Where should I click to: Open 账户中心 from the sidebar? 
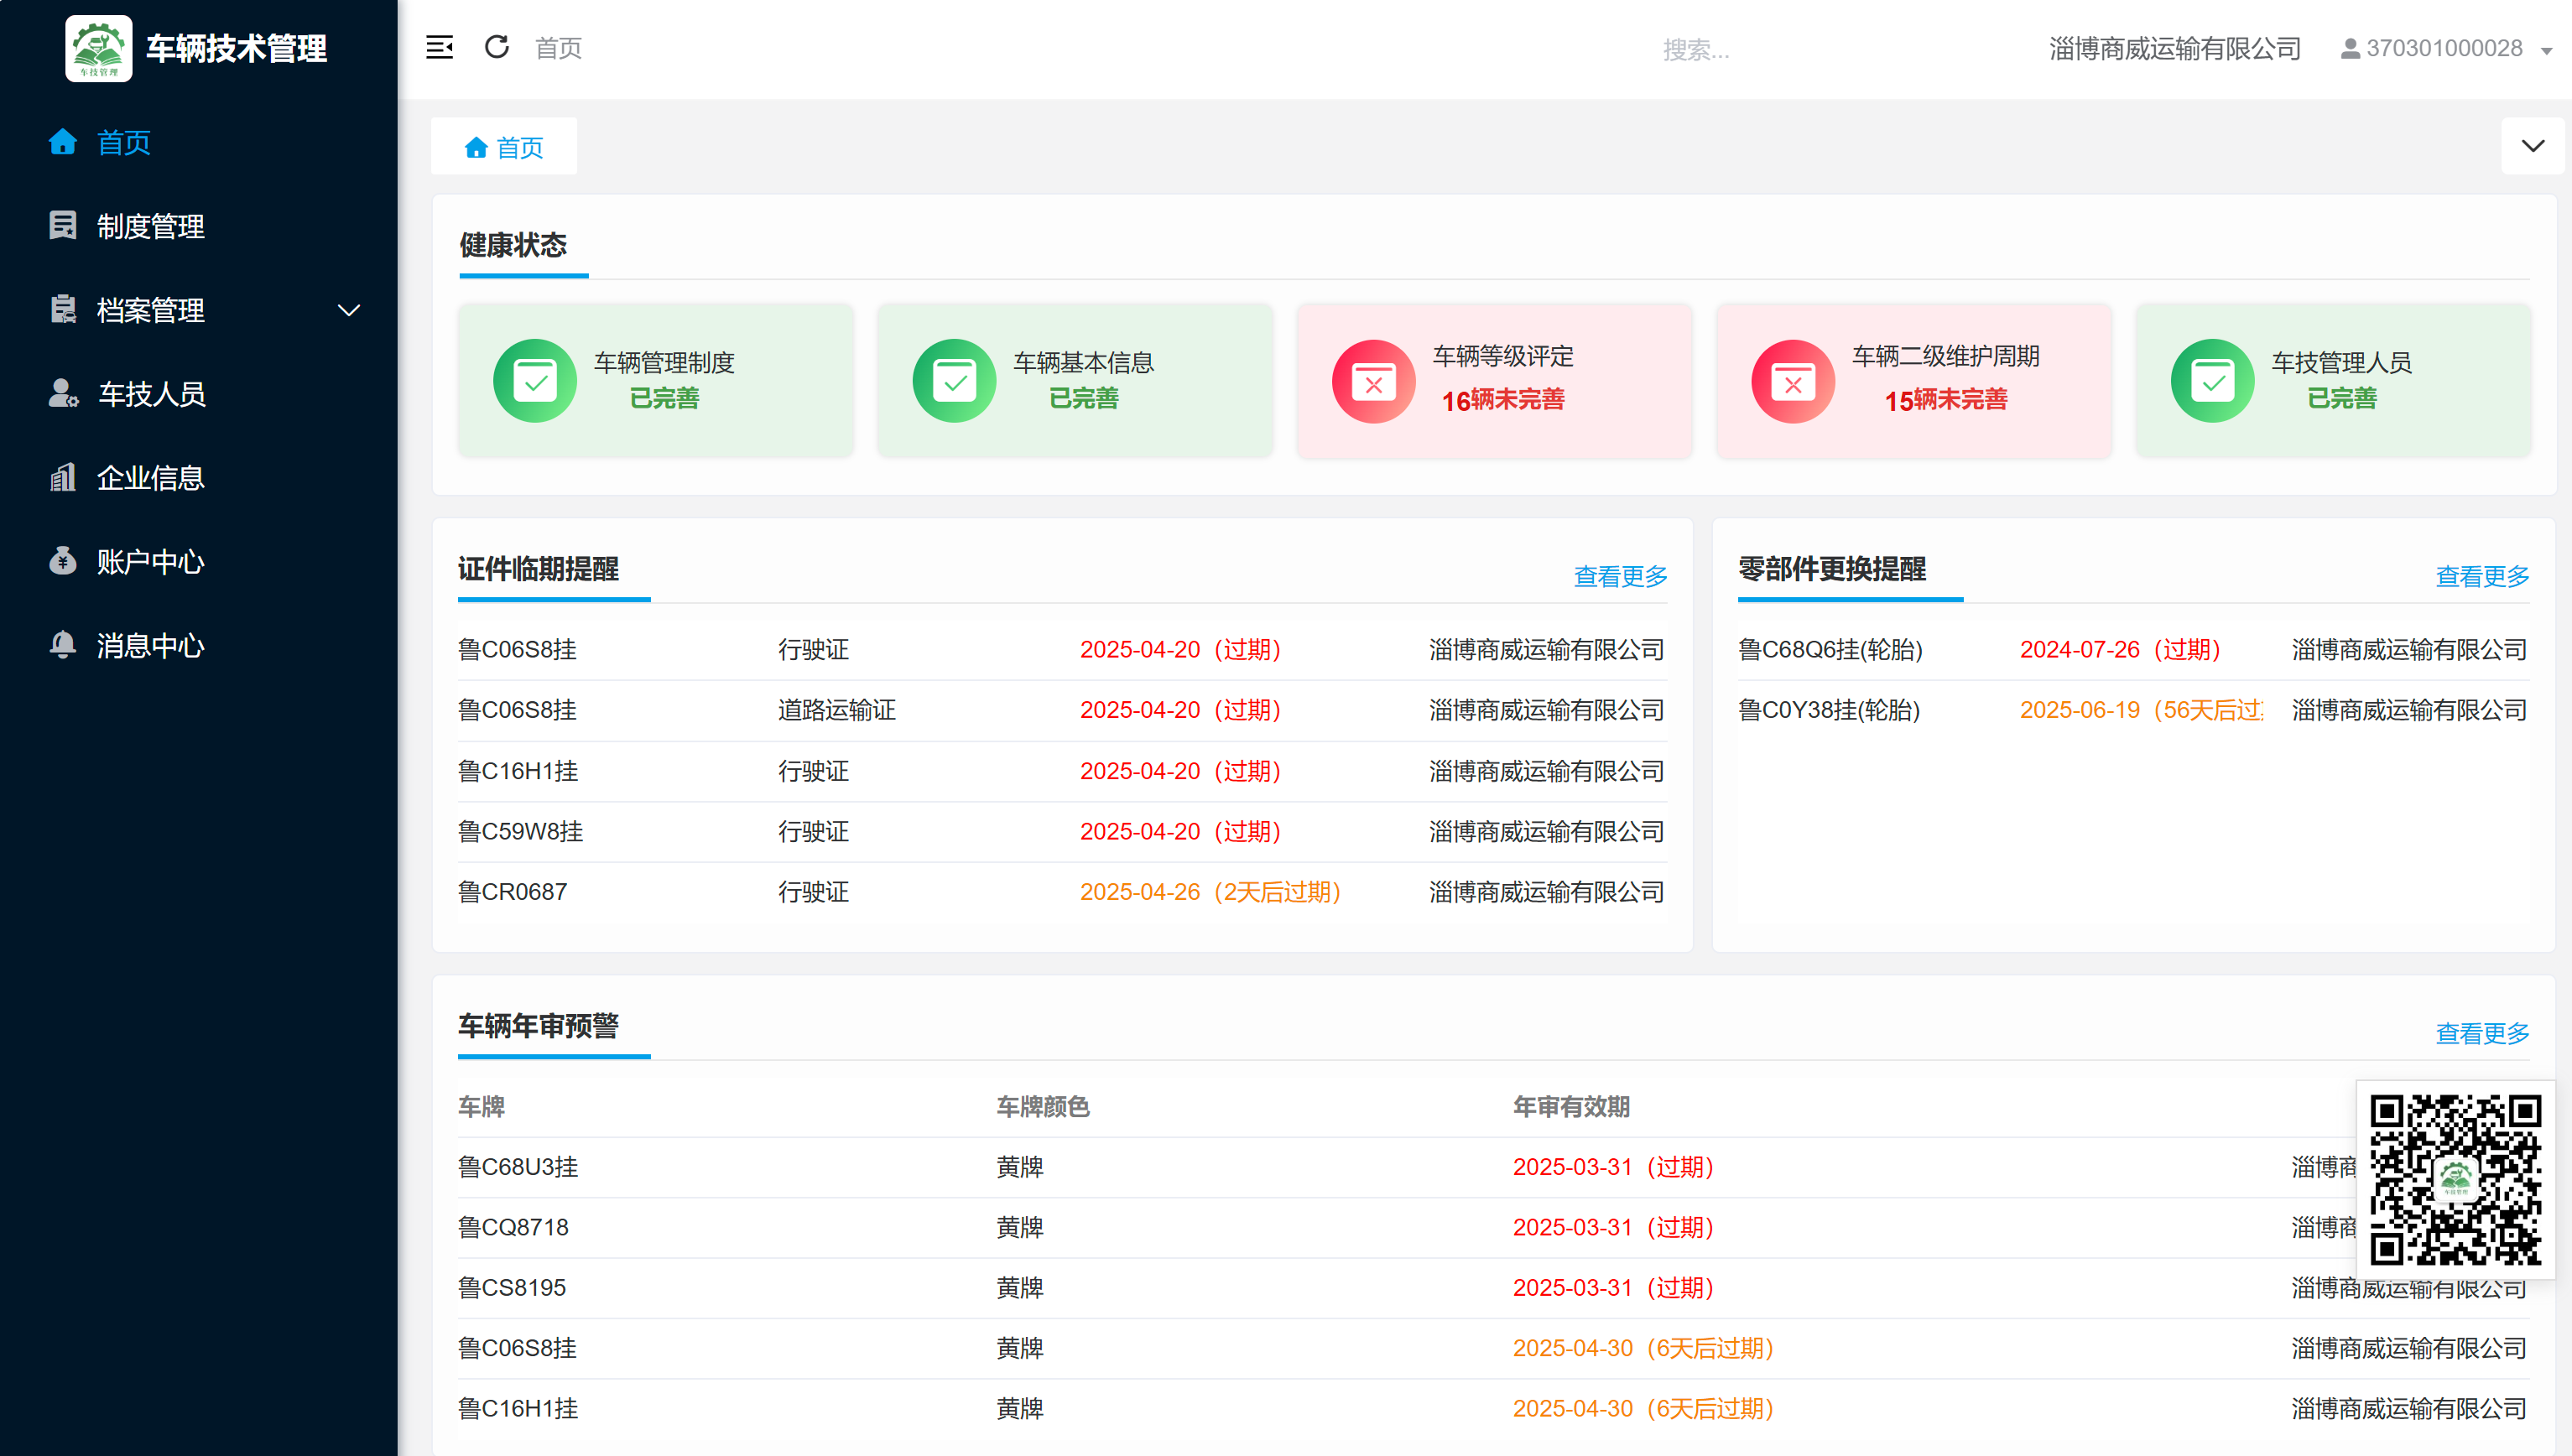click(x=150, y=561)
